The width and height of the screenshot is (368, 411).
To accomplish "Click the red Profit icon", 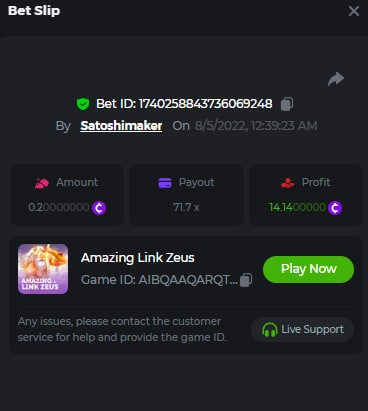I will coord(288,183).
